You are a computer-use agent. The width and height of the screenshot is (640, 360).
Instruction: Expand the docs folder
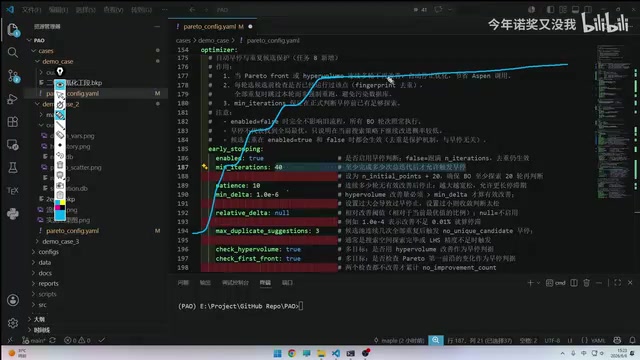click(33, 273)
